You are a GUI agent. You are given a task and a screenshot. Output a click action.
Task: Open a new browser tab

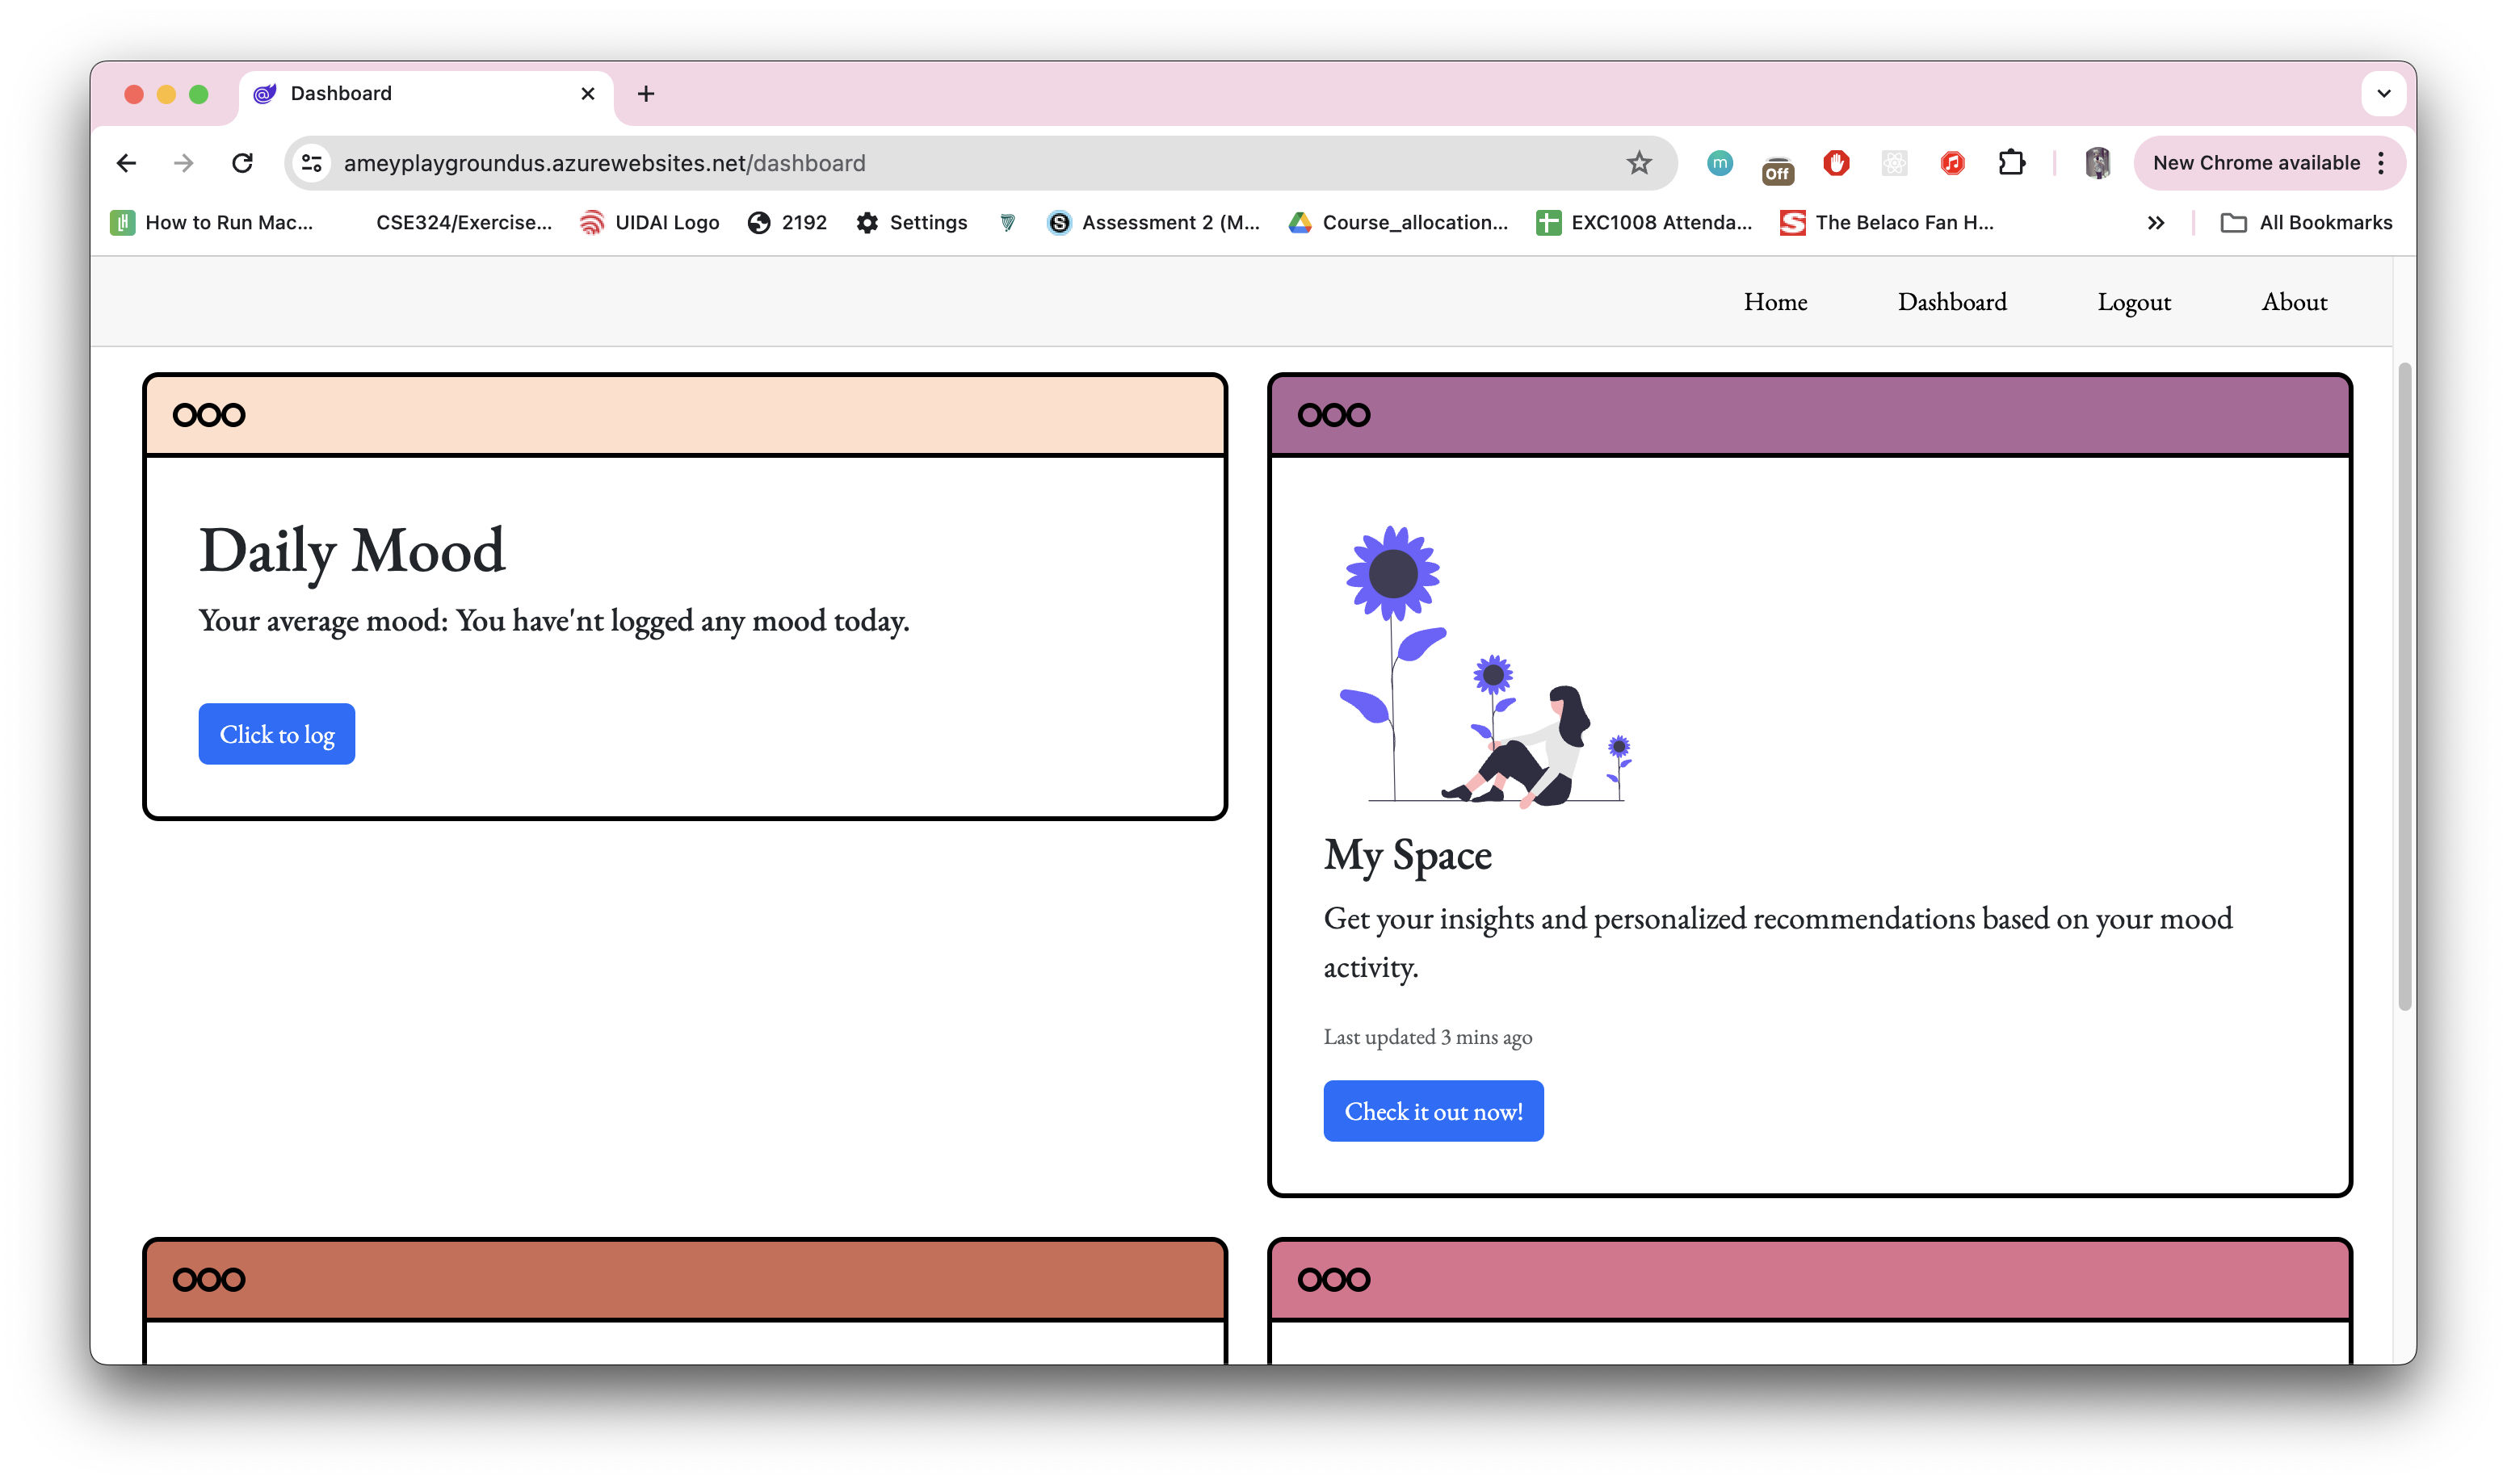[646, 94]
